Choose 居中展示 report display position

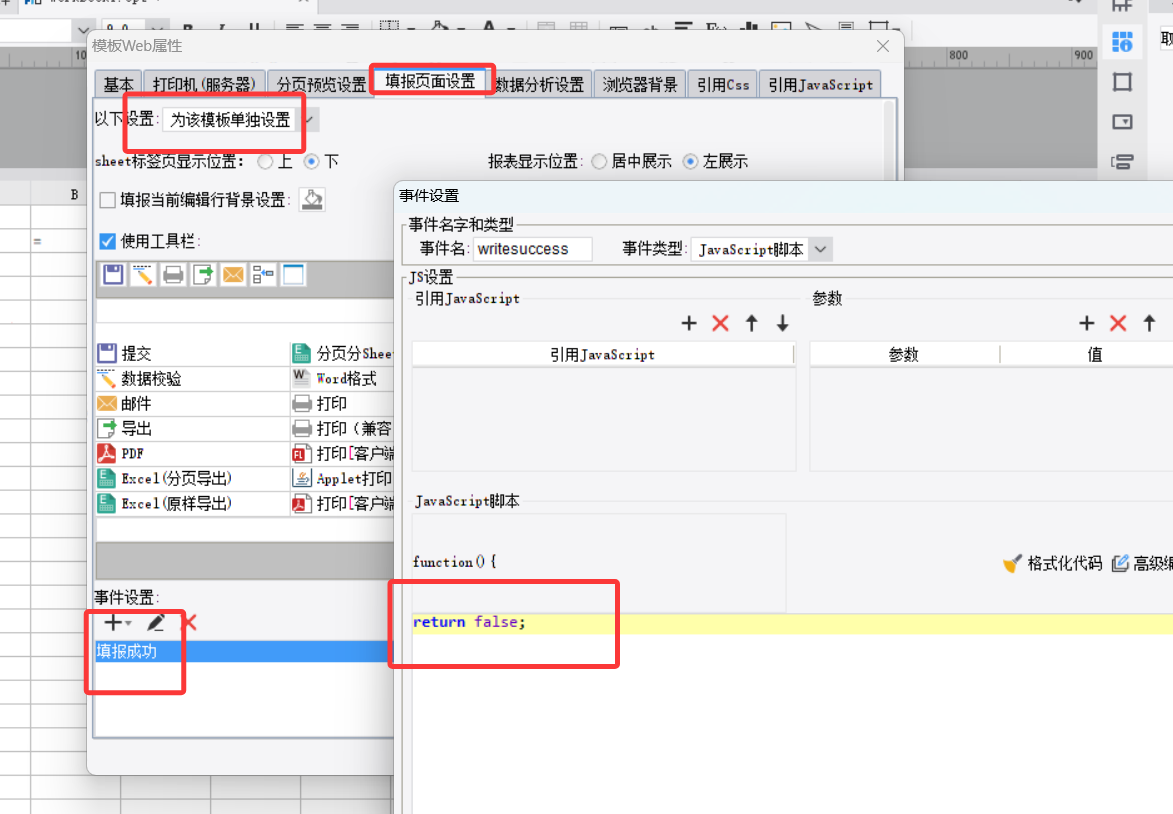[599, 161]
